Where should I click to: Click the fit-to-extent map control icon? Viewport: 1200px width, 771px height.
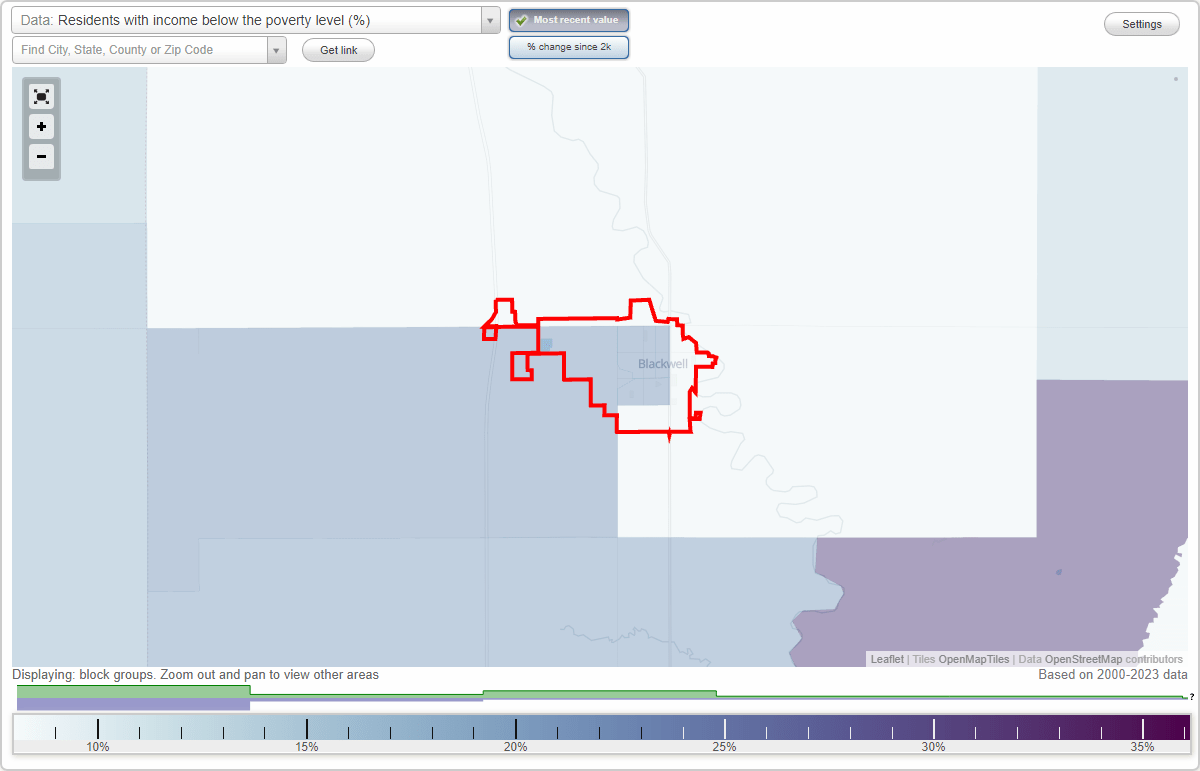[x=41, y=96]
